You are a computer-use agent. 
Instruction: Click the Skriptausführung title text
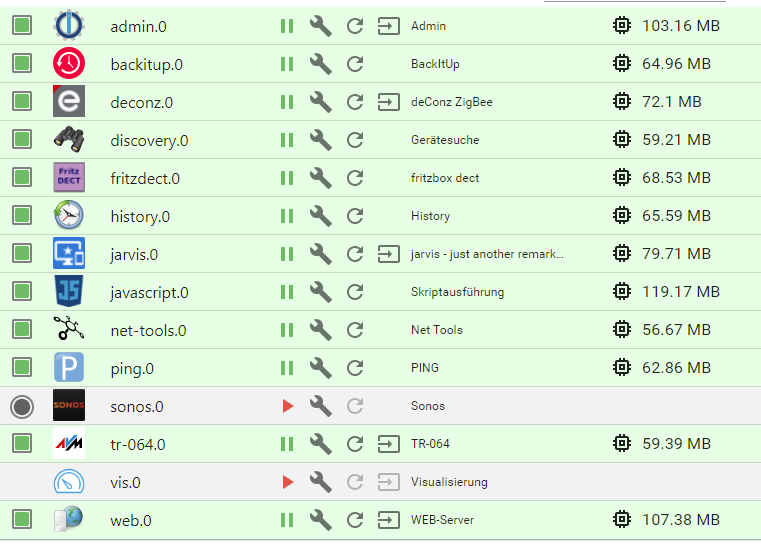[x=457, y=292]
